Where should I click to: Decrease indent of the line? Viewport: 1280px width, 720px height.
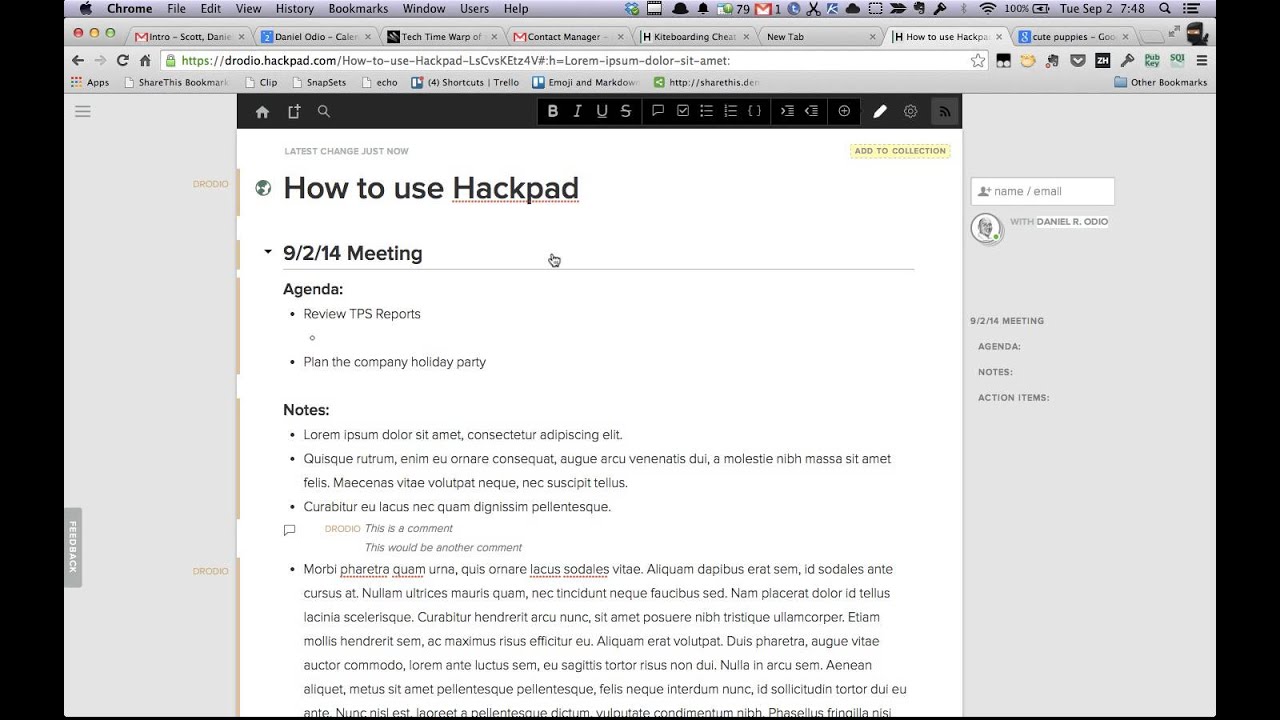(x=812, y=111)
